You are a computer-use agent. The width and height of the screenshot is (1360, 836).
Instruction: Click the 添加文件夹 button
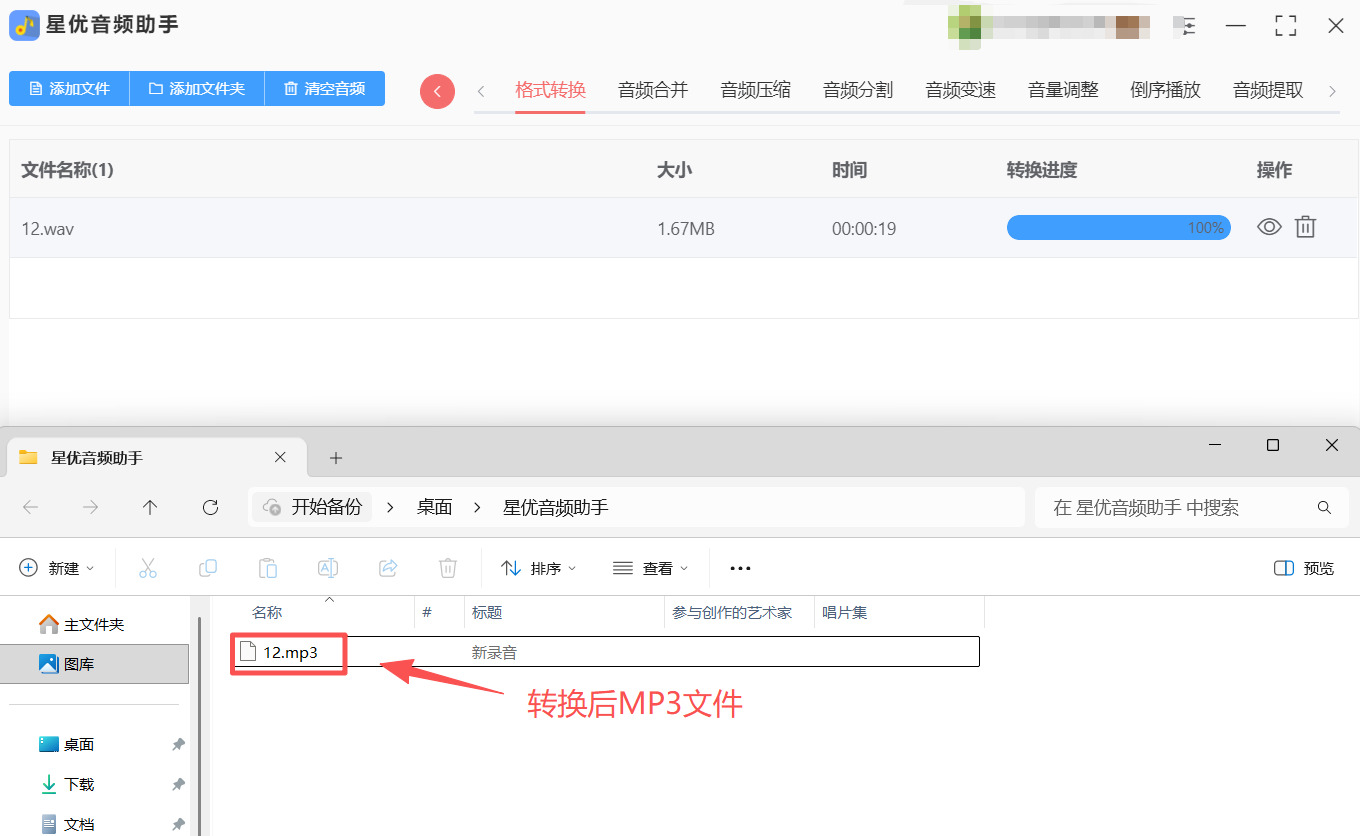tap(196, 88)
